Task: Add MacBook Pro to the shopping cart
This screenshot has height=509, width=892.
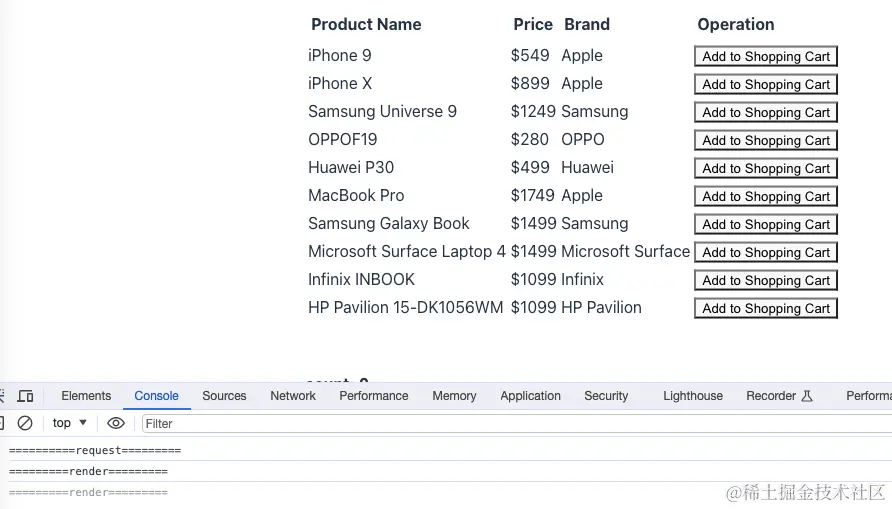Action: coord(766,196)
